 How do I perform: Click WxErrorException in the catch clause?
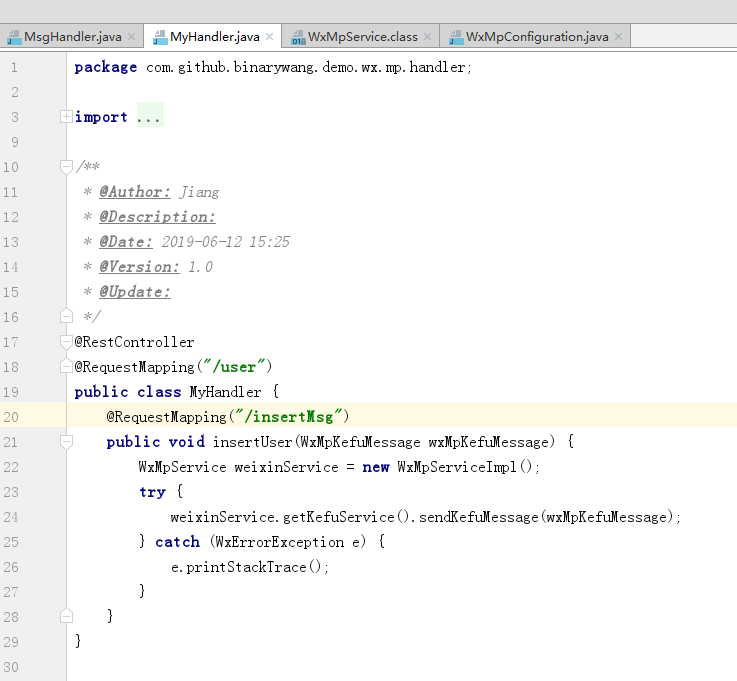point(280,542)
